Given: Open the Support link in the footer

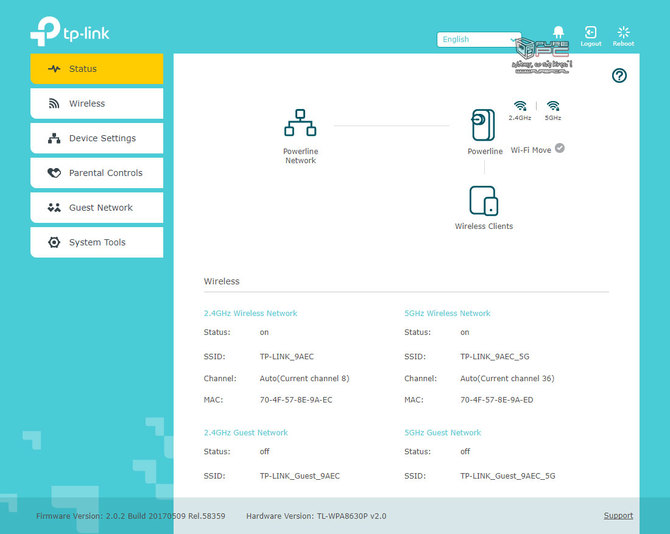Looking at the screenshot, I should pos(618,516).
